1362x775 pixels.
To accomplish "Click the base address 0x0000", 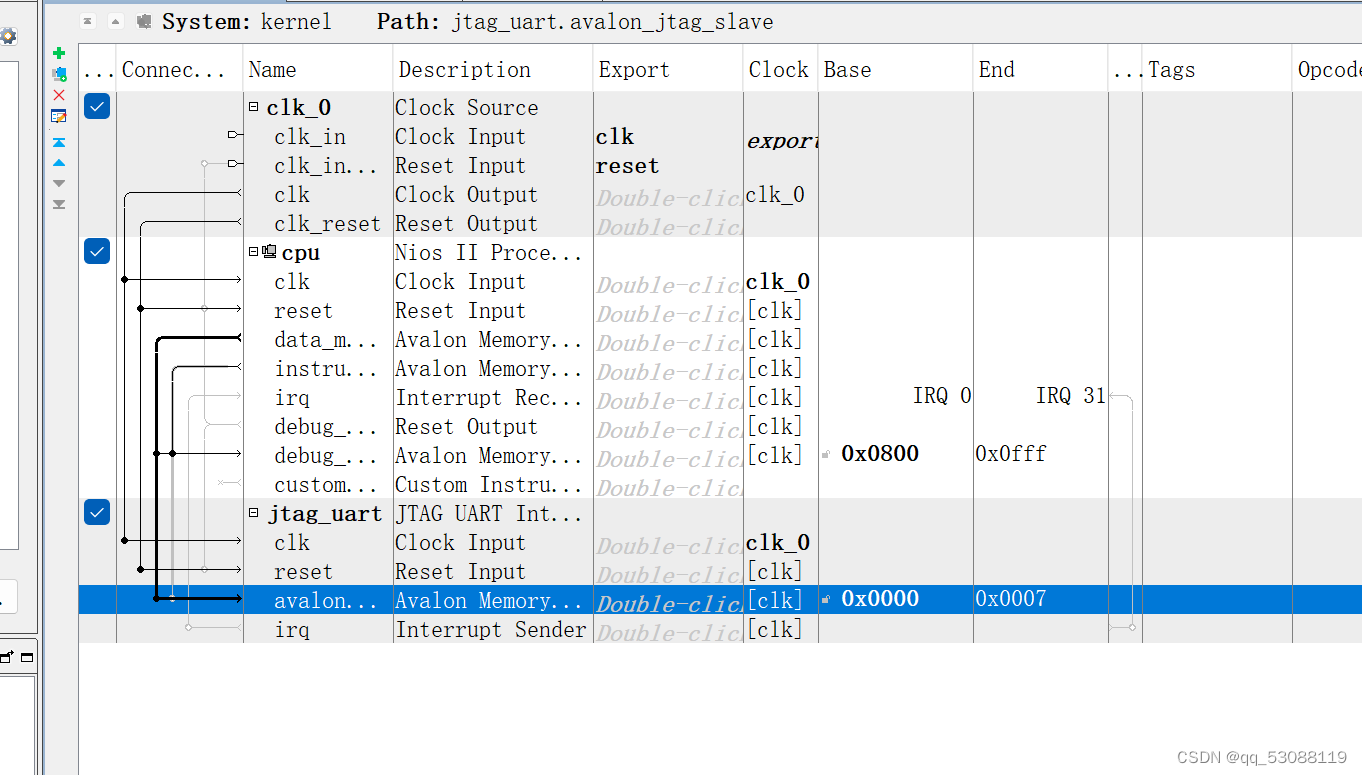I will coord(880,599).
